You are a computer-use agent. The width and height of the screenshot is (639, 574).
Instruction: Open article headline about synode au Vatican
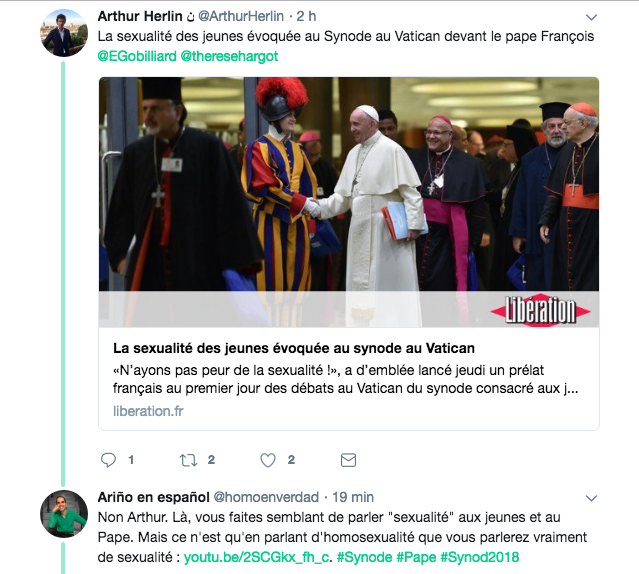294,348
